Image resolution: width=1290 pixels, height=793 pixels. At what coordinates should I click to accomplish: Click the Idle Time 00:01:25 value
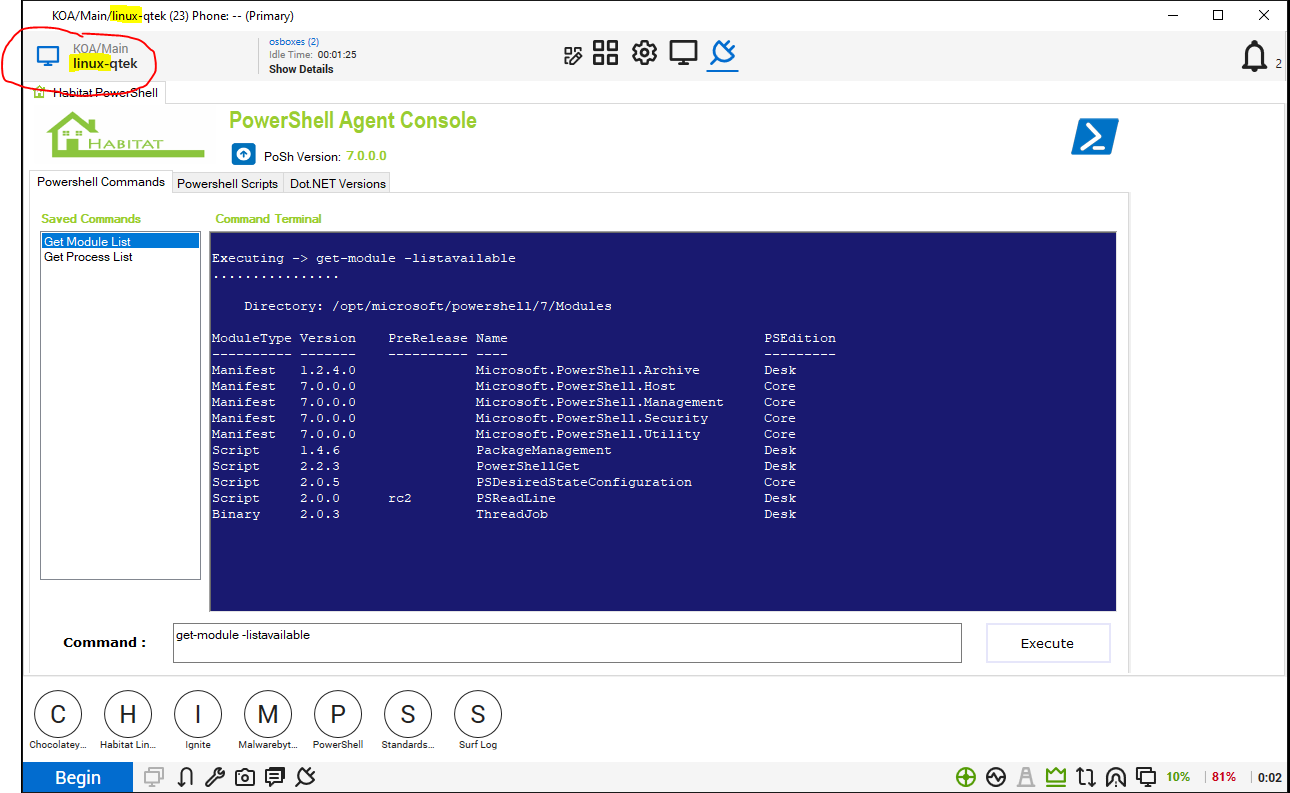337,55
